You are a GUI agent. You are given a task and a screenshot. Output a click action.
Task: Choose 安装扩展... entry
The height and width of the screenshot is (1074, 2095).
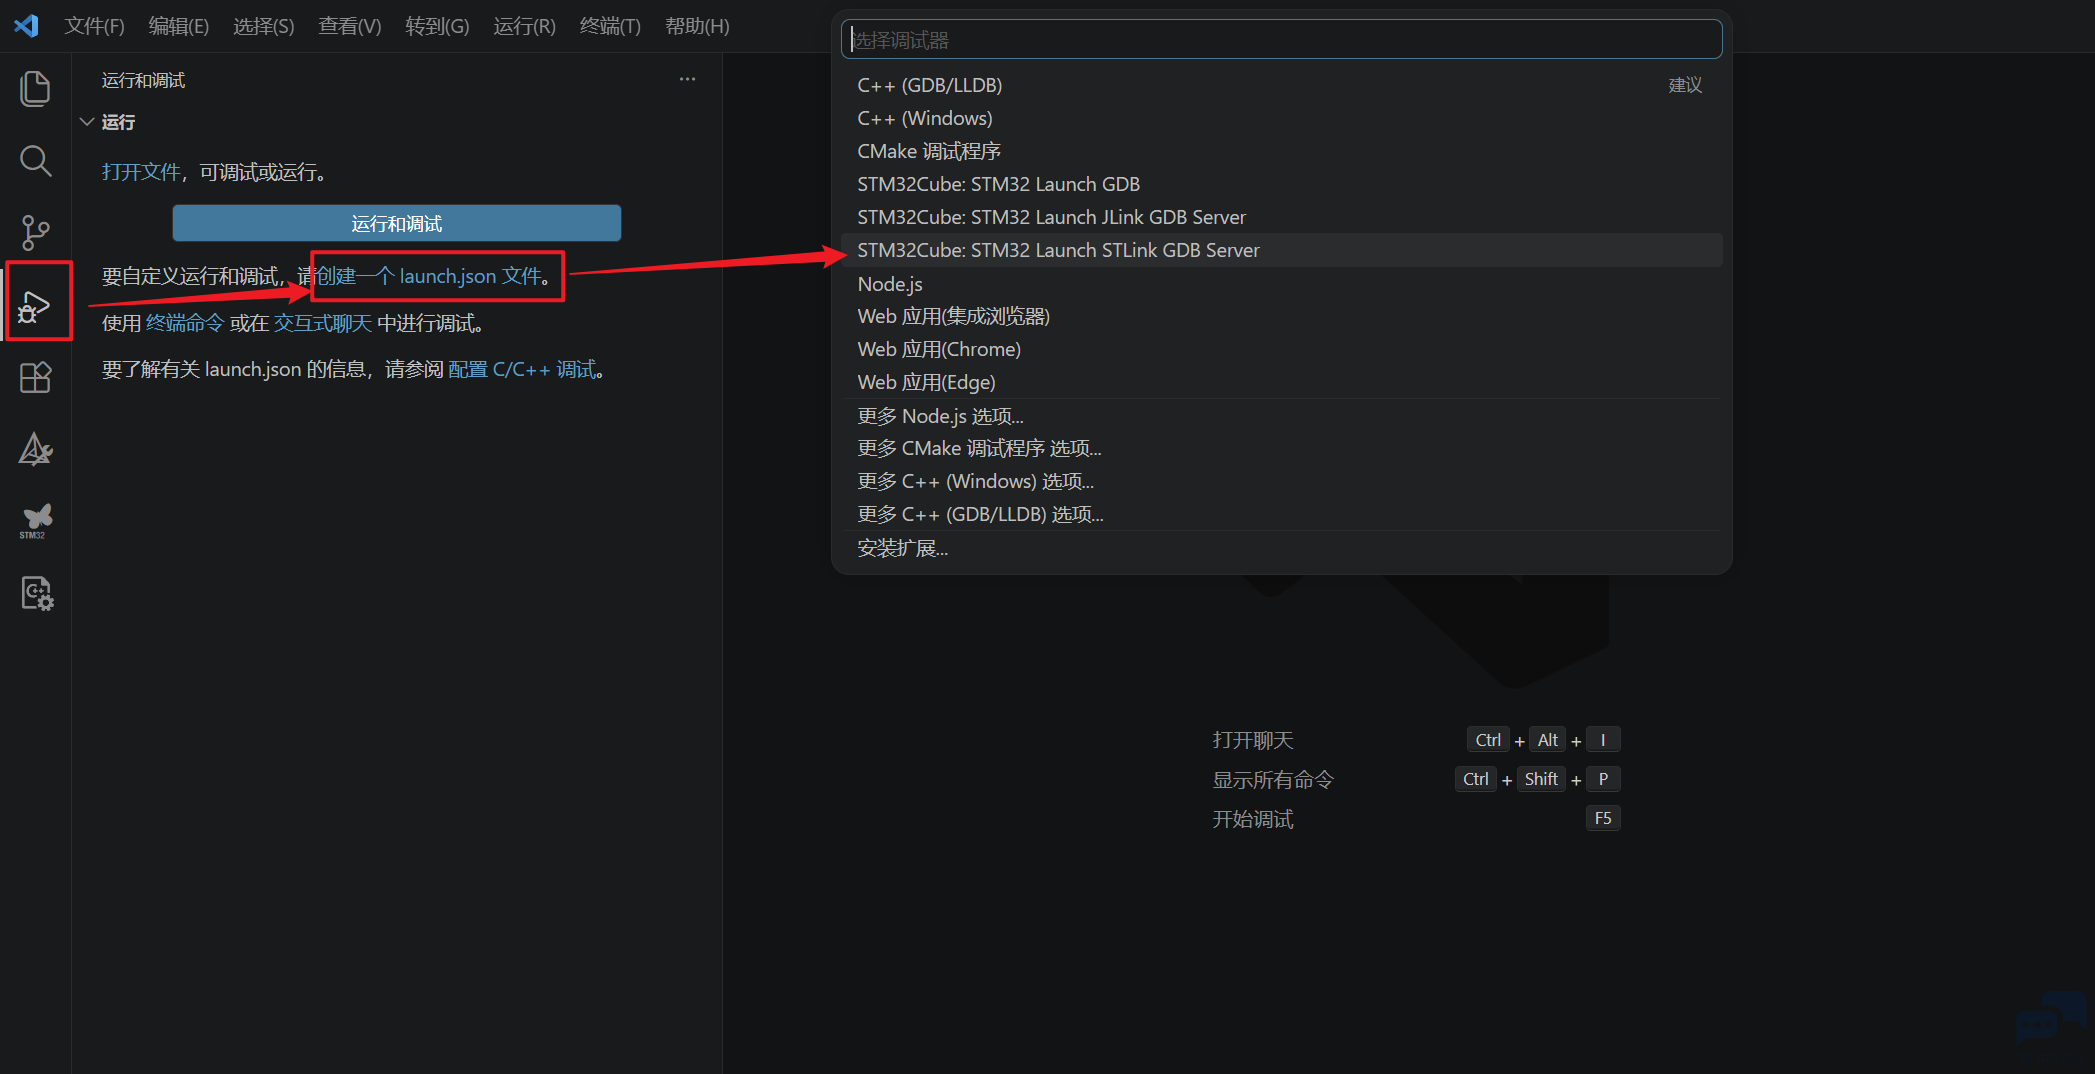coord(1281,548)
